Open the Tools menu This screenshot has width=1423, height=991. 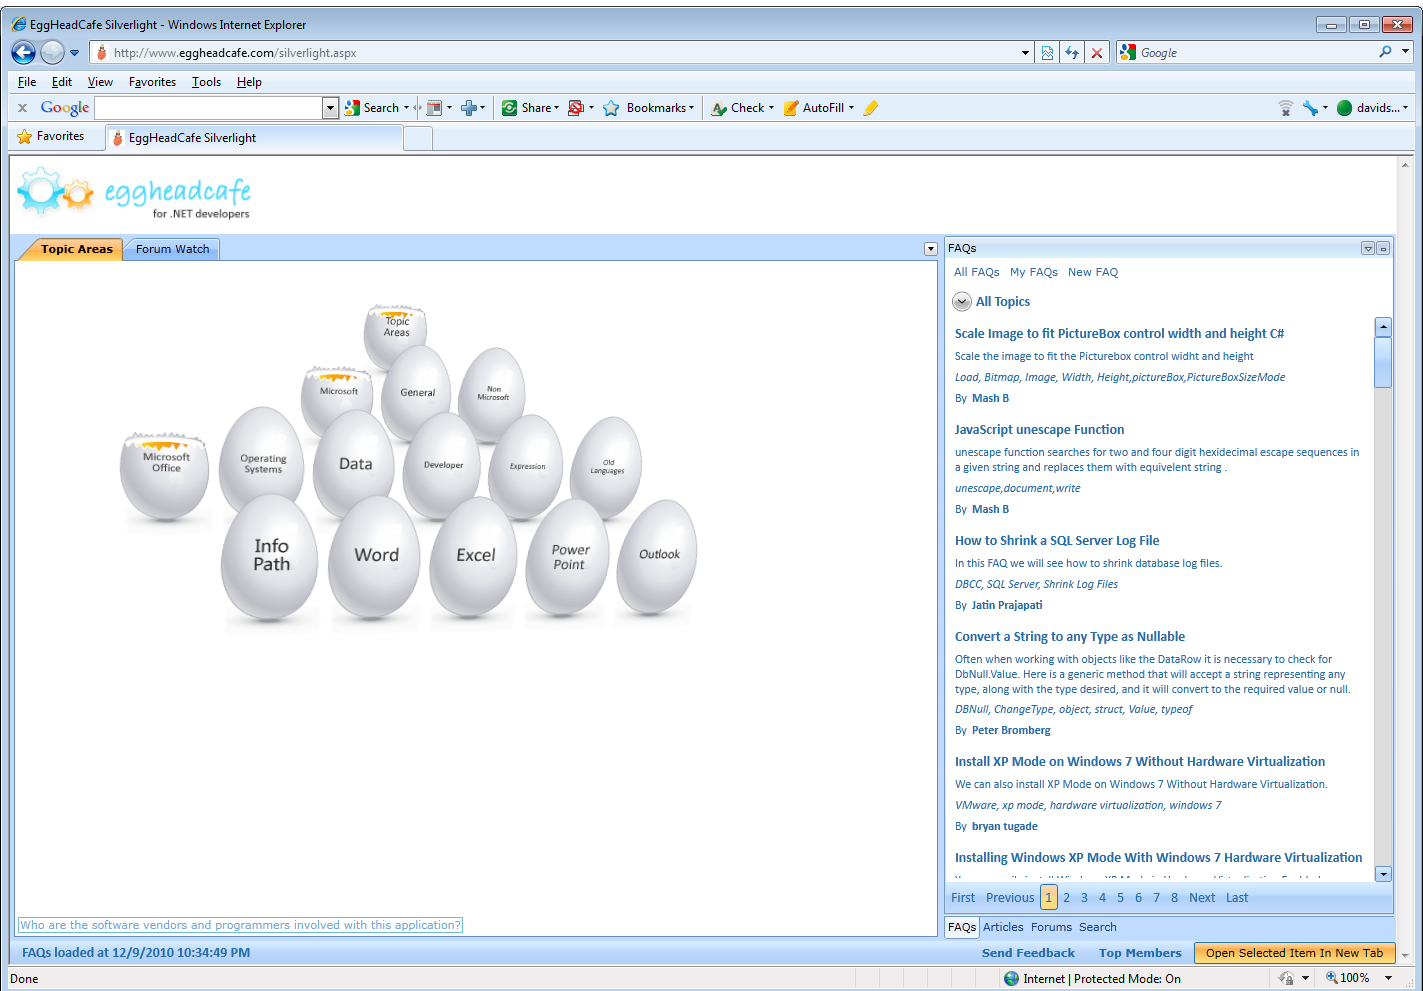pyautogui.click(x=206, y=82)
